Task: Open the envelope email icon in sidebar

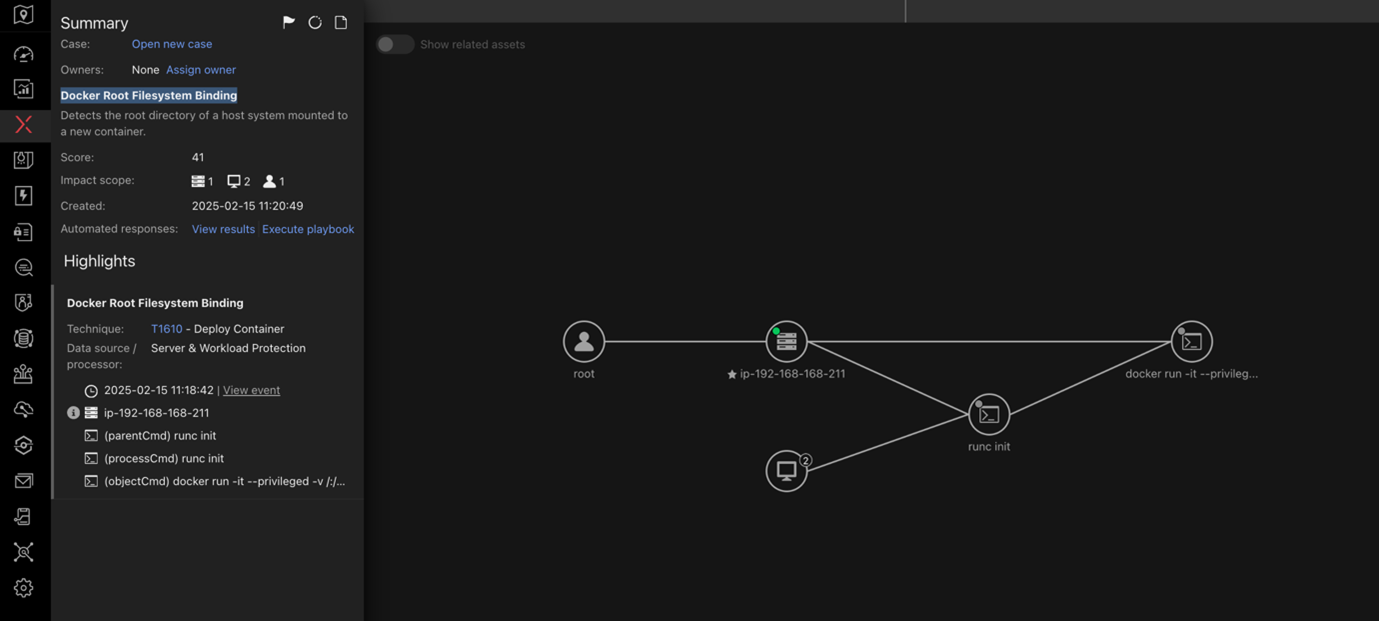Action: coord(24,481)
